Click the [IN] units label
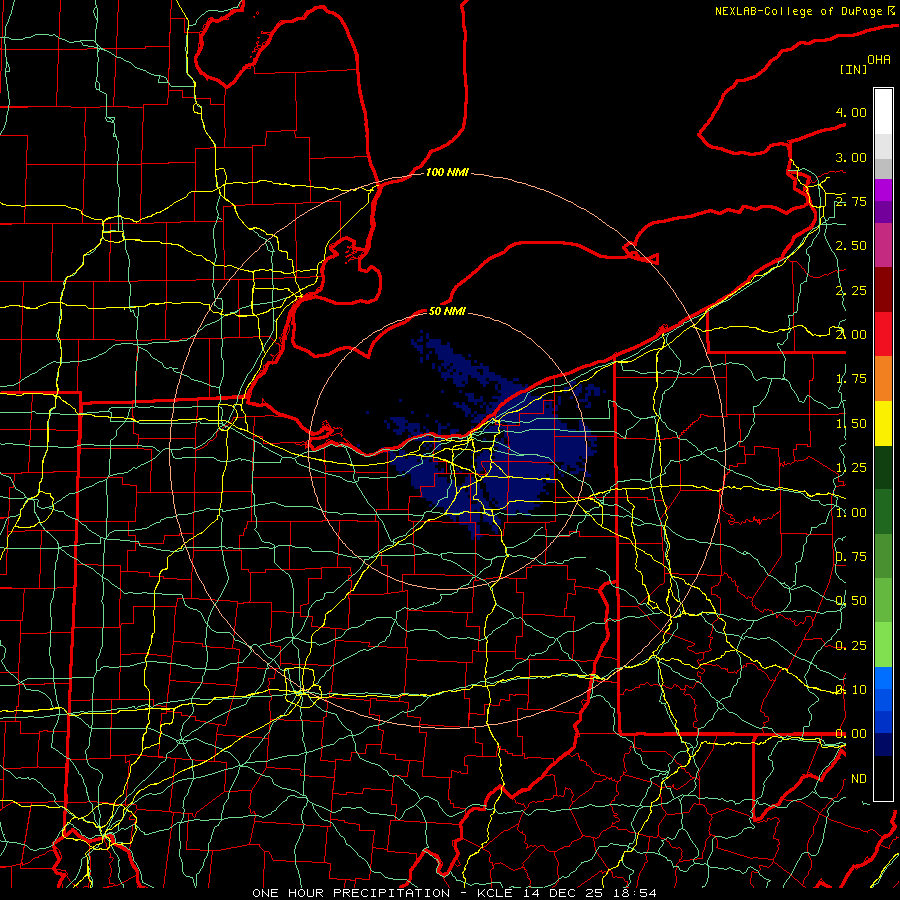 point(853,69)
